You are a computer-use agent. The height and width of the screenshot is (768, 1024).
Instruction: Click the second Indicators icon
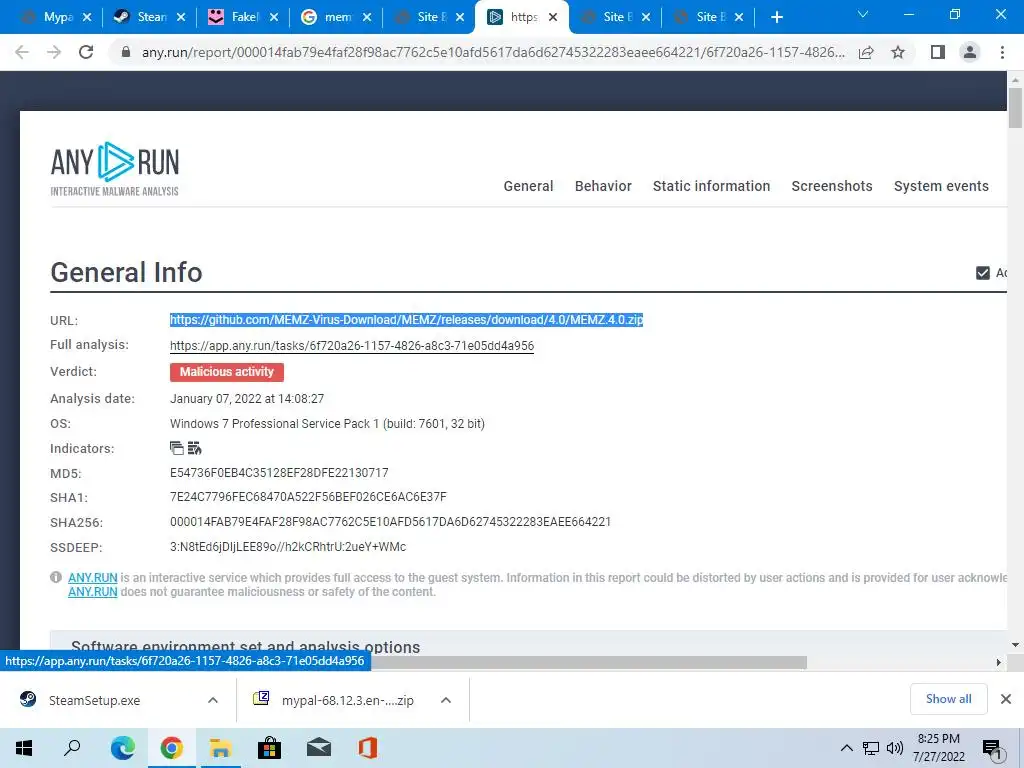pyautogui.click(x=195, y=448)
